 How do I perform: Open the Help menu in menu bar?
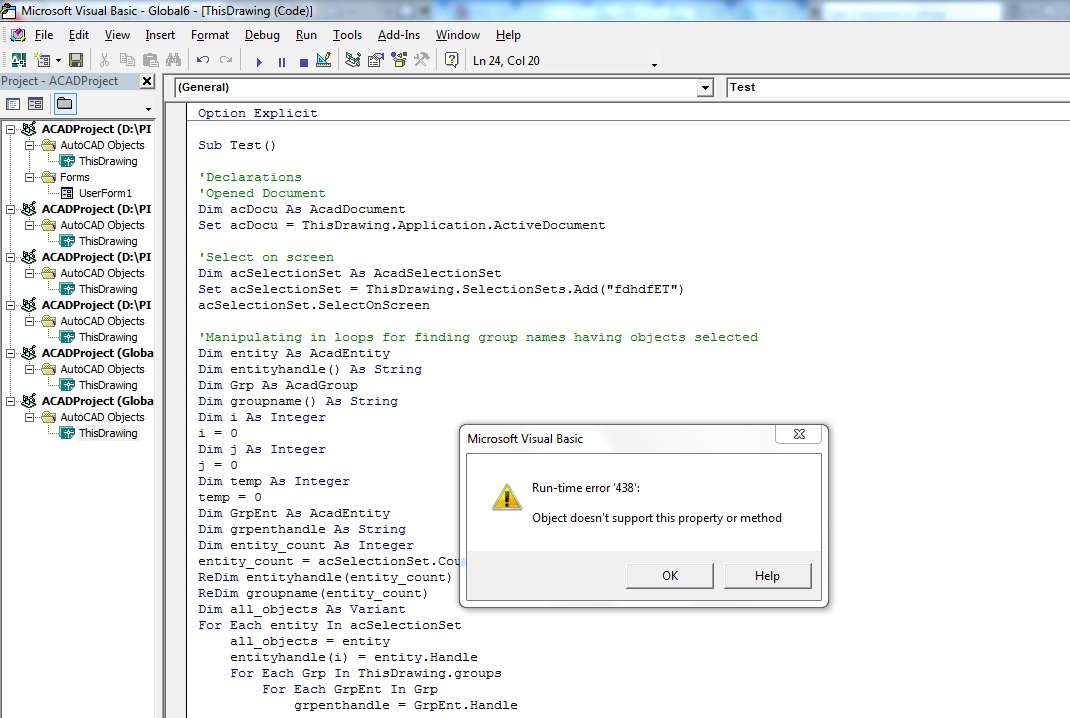pyautogui.click(x=508, y=35)
